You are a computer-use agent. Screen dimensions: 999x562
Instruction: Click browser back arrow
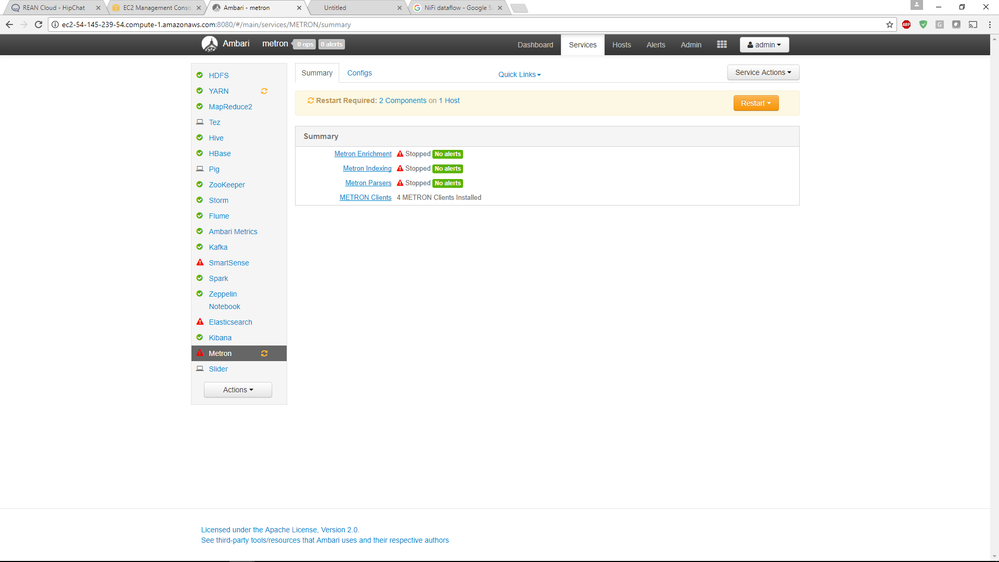coord(9,24)
